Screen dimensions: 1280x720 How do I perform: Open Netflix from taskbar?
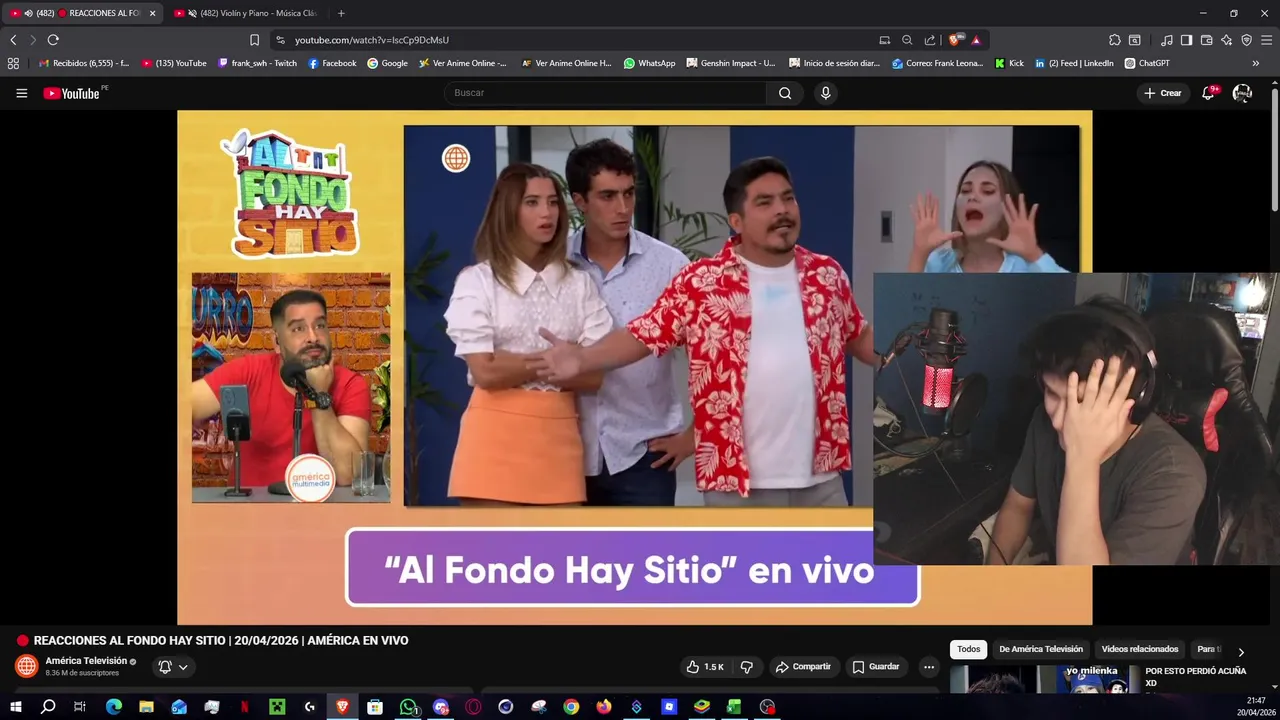[244, 707]
